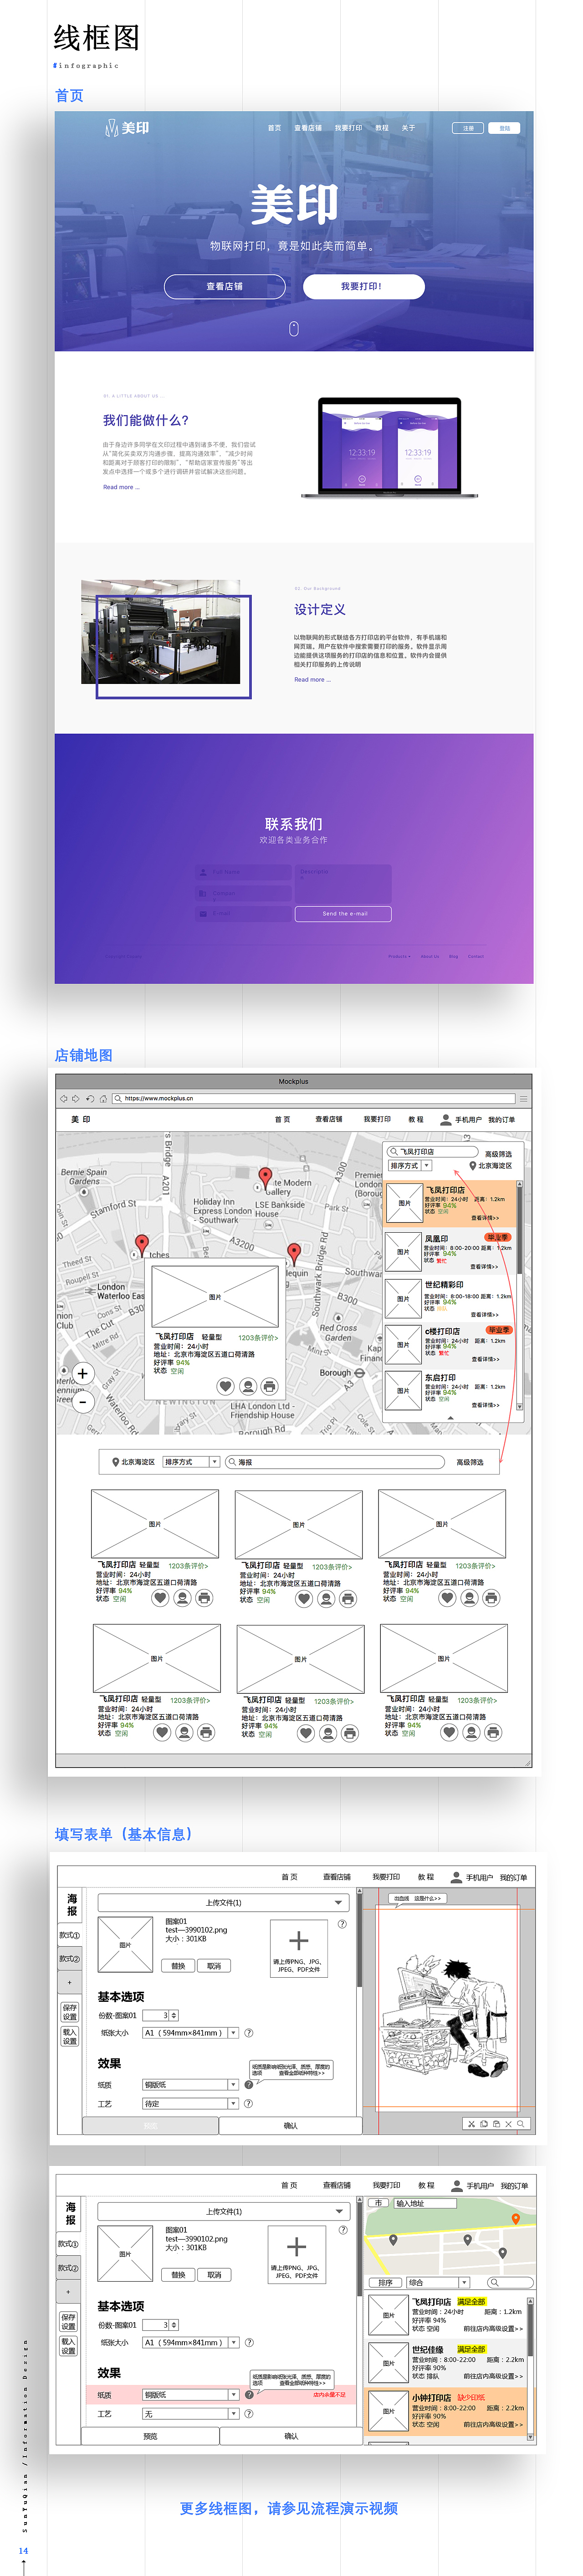The width and height of the screenshot is (583, 2576).
Task: Open the 工艺 dropdown showing 待定
Action: [x=190, y=2103]
